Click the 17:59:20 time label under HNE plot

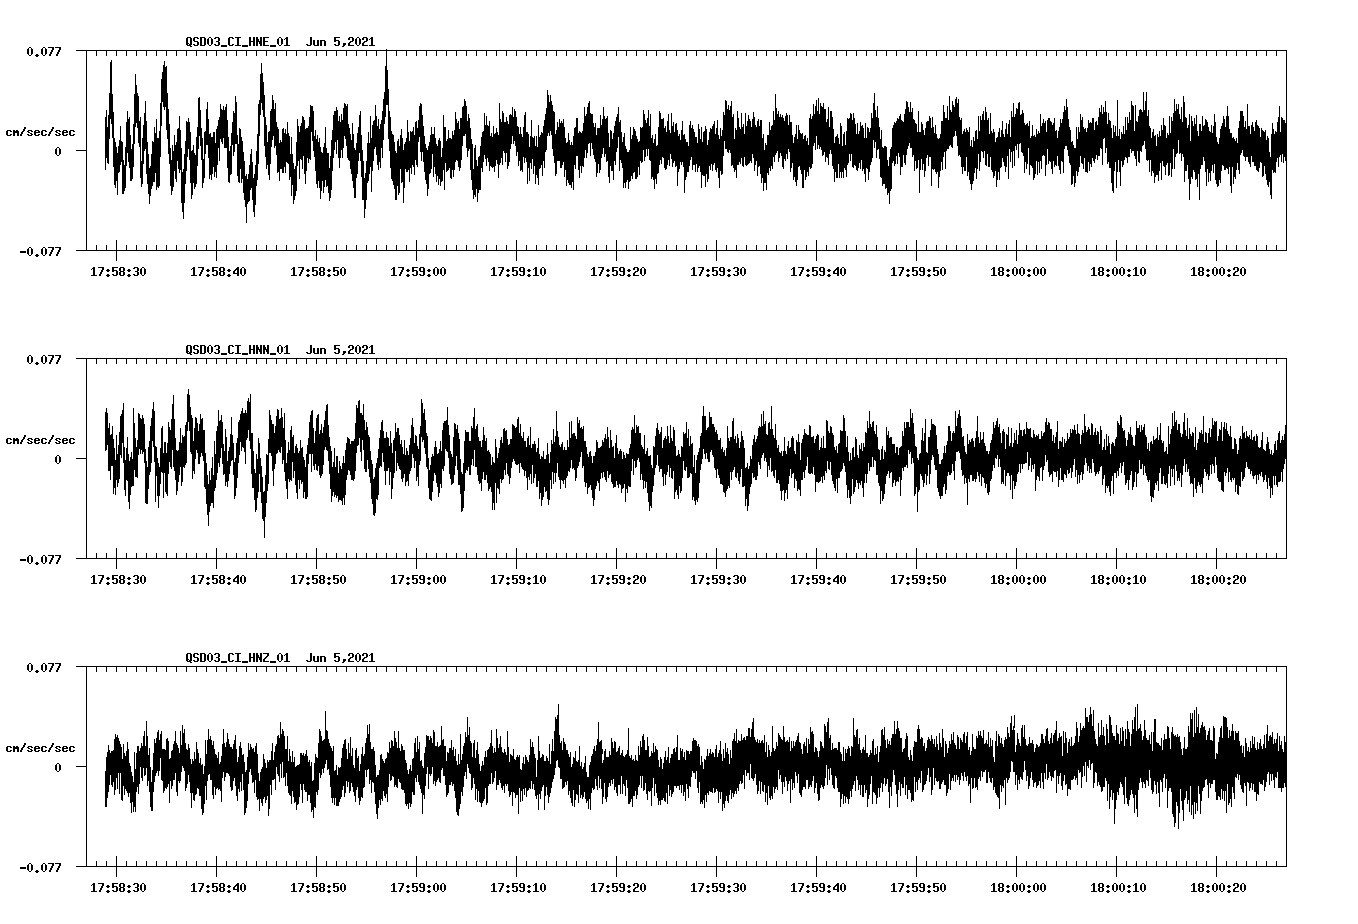[618, 272]
